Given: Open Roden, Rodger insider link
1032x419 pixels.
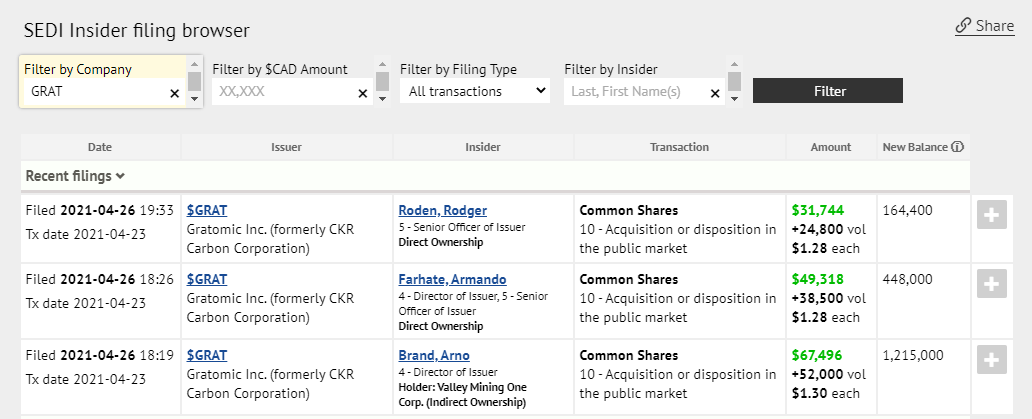Looking at the screenshot, I should tap(442, 210).
